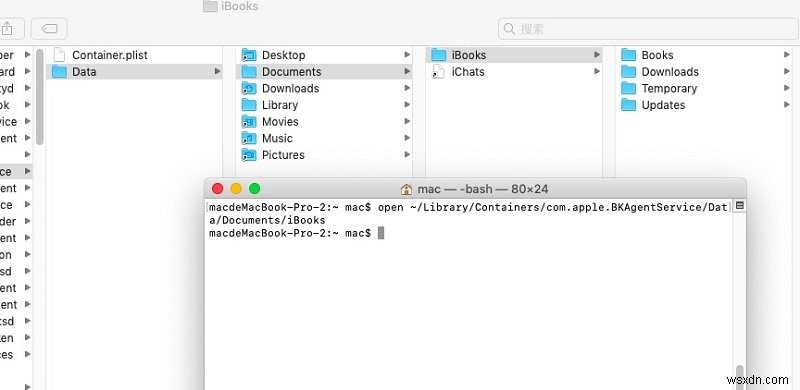Viewport: 800px width, 390px height.
Task: Select the Documents folder icon
Action: pos(248,72)
